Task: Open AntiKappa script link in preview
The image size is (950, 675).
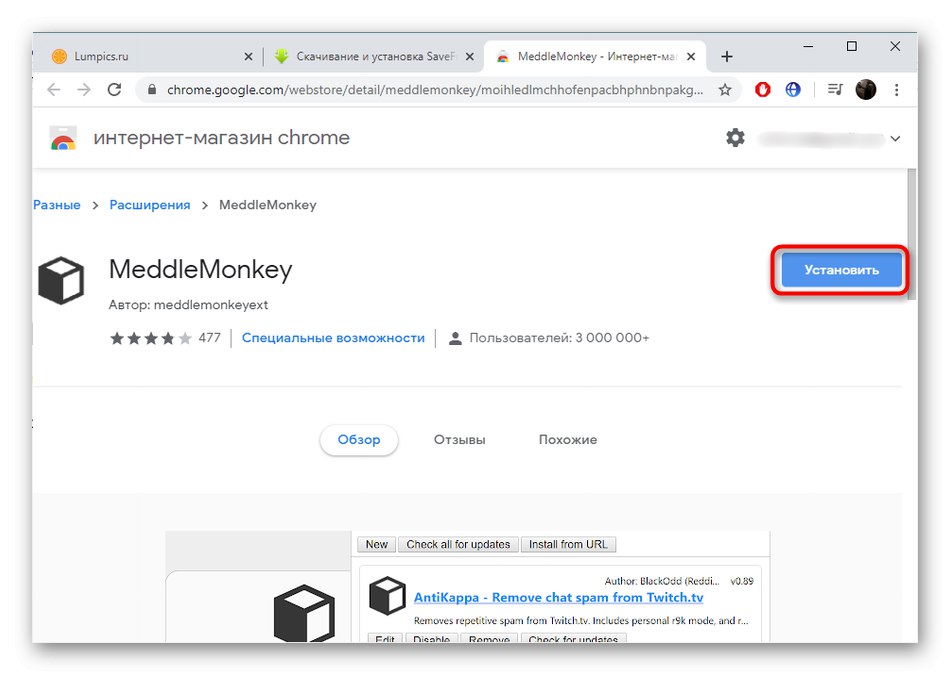Action: [x=558, y=597]
